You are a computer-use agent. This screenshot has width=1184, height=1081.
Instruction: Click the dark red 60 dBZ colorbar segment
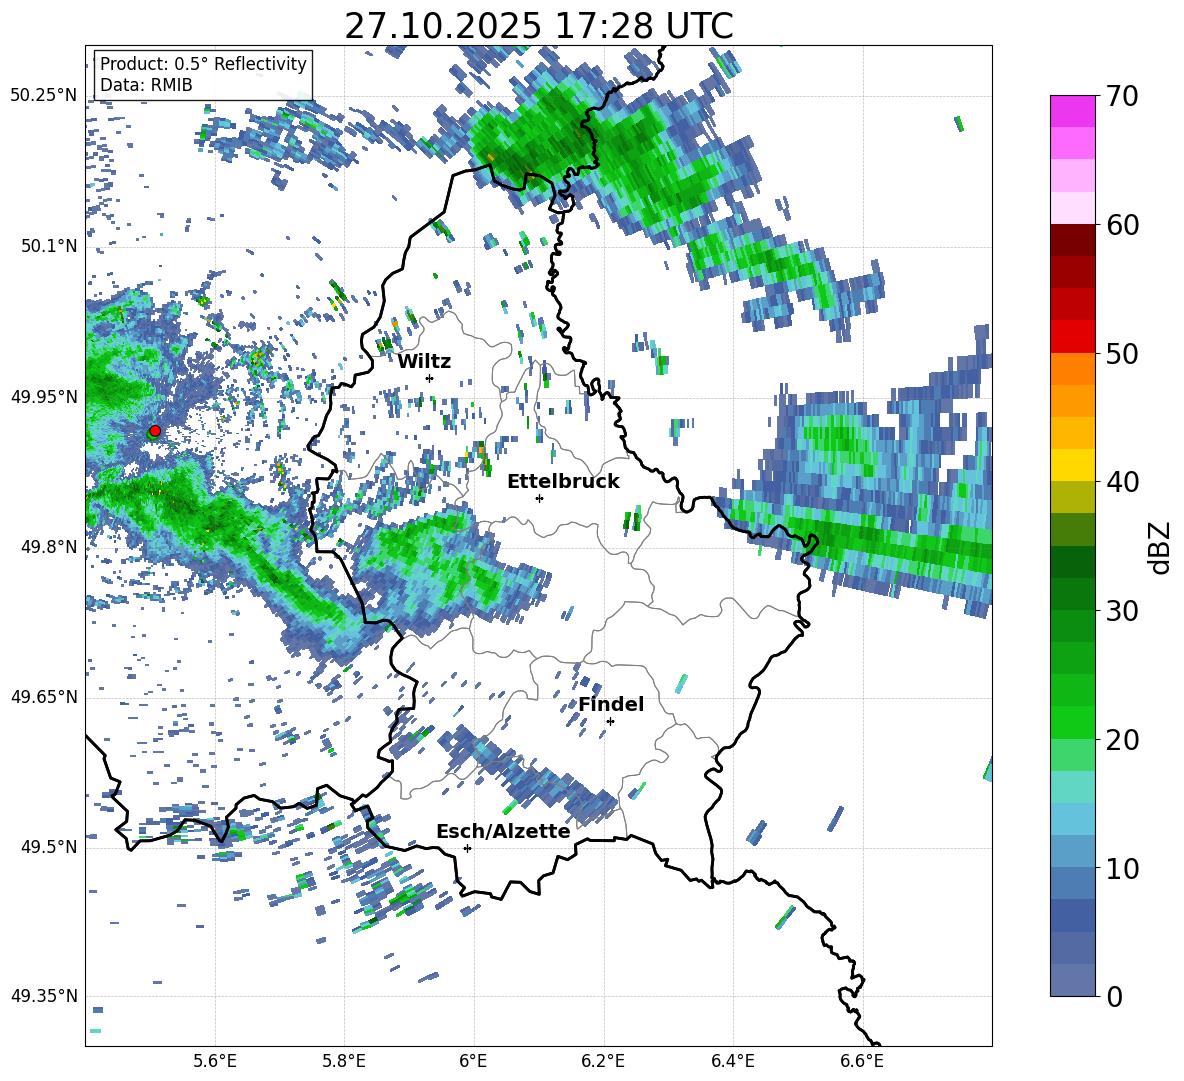(1072, 240)
